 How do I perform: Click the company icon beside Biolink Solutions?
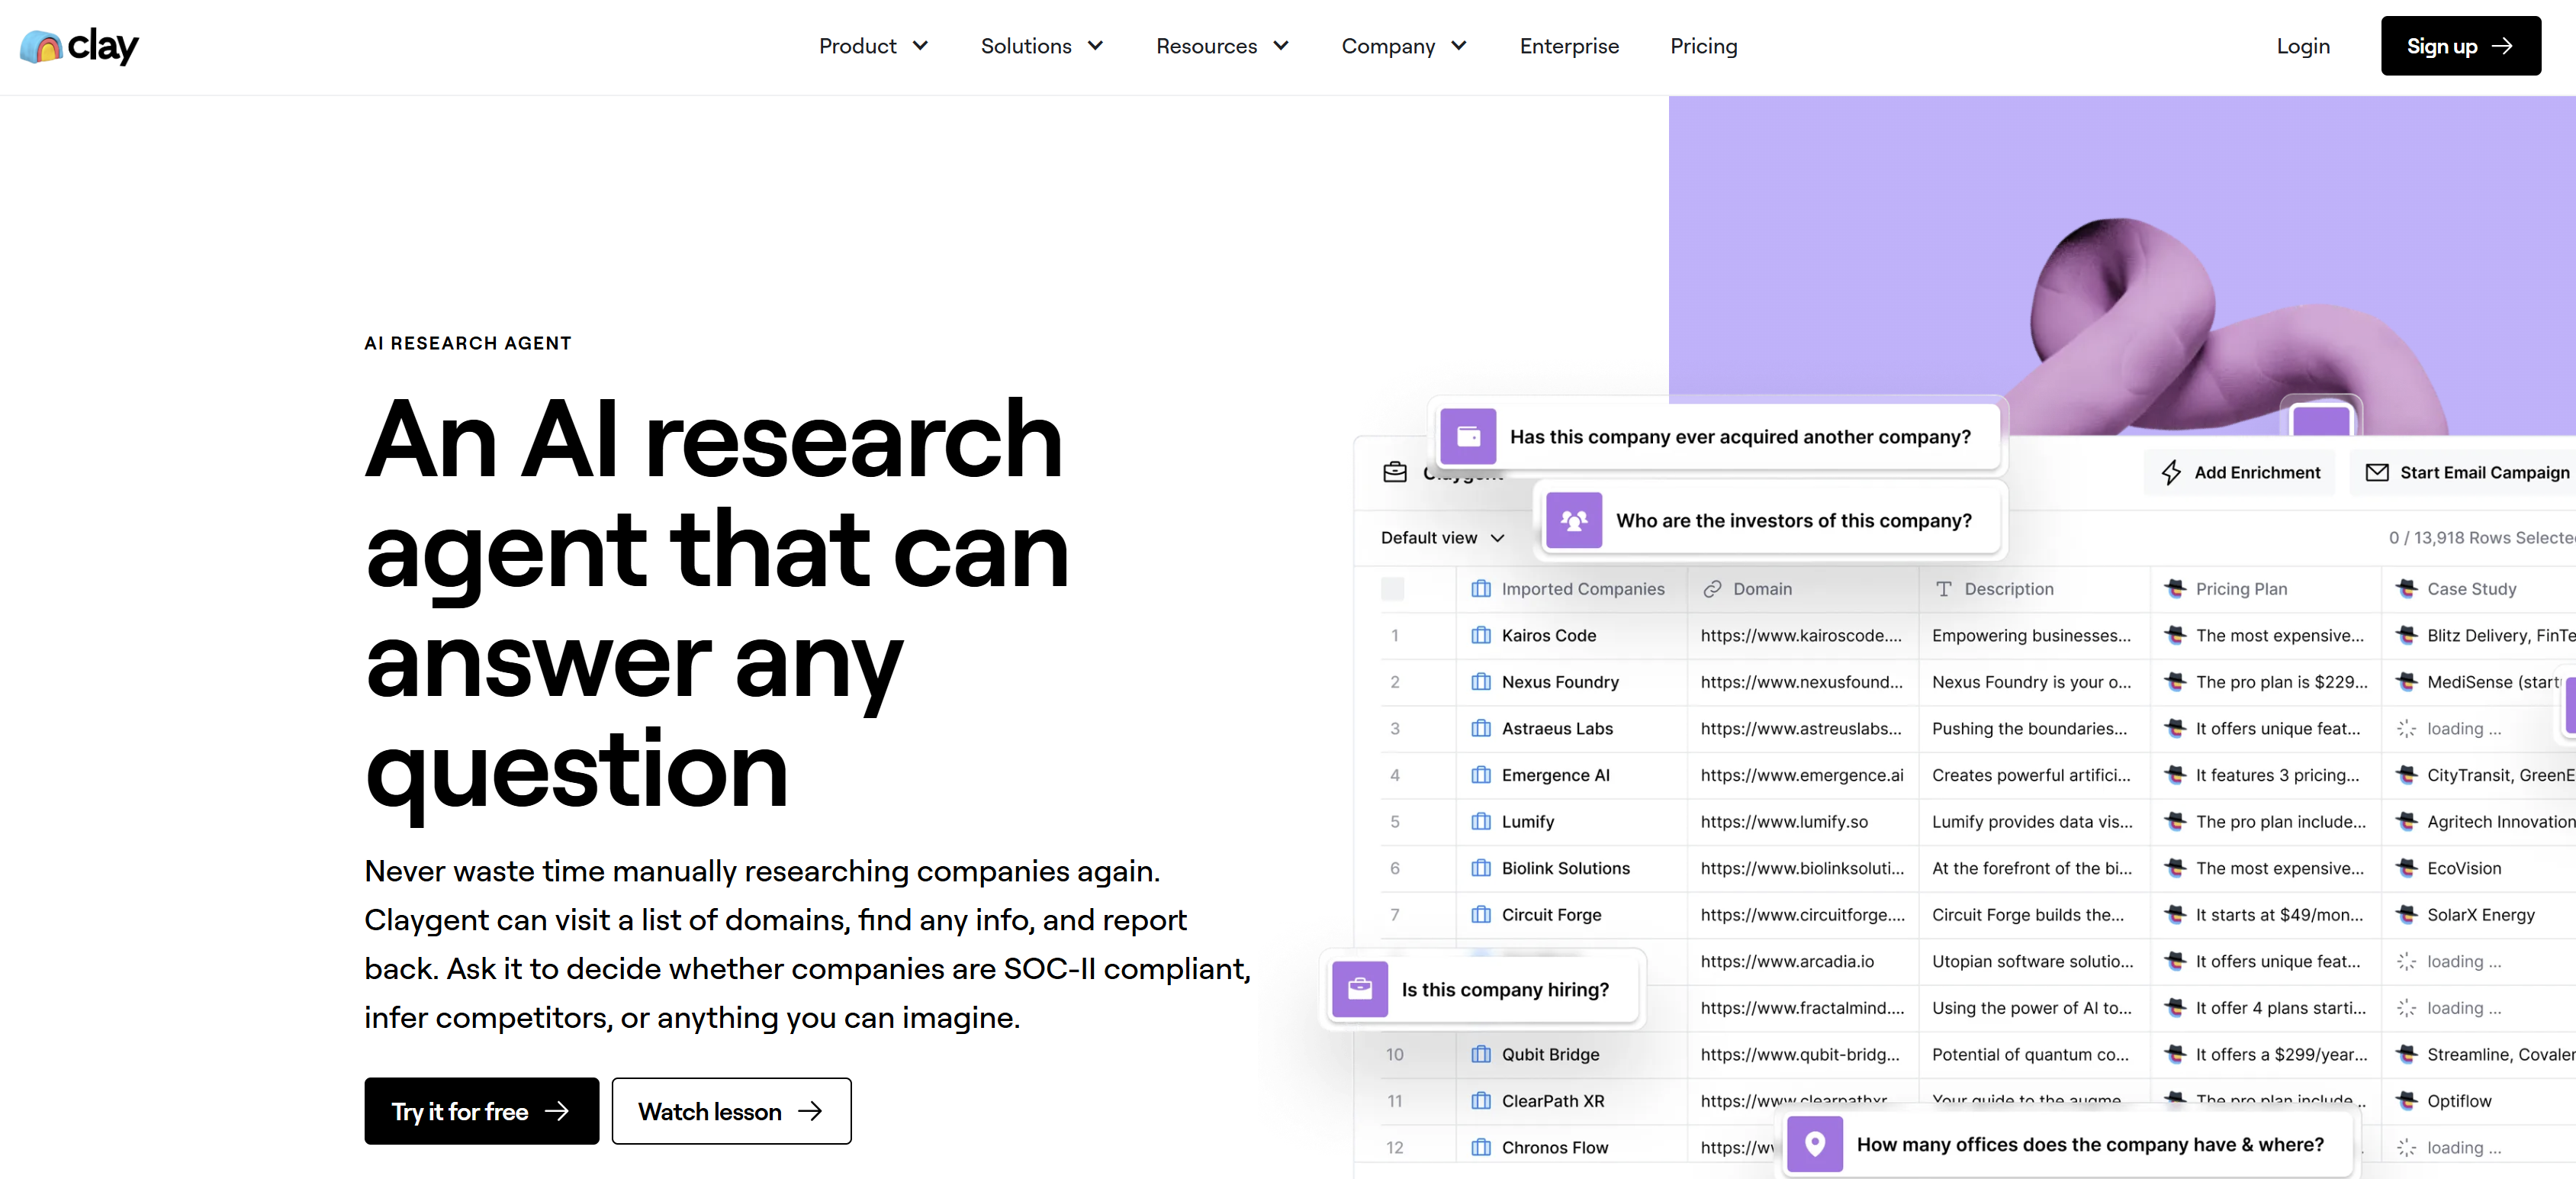1480,868
